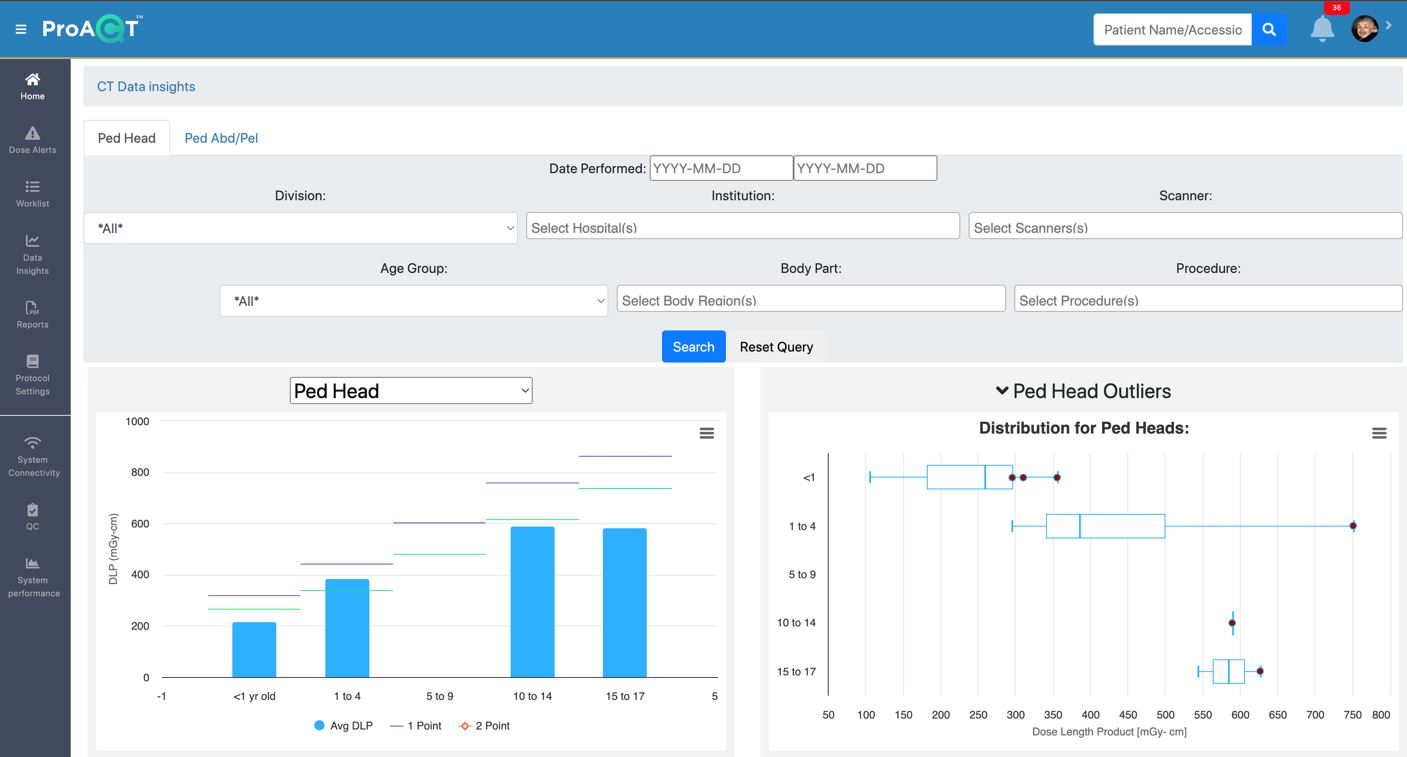
Task: Open the Select Body Region(s) field
Action: click(x=811, y=299)
